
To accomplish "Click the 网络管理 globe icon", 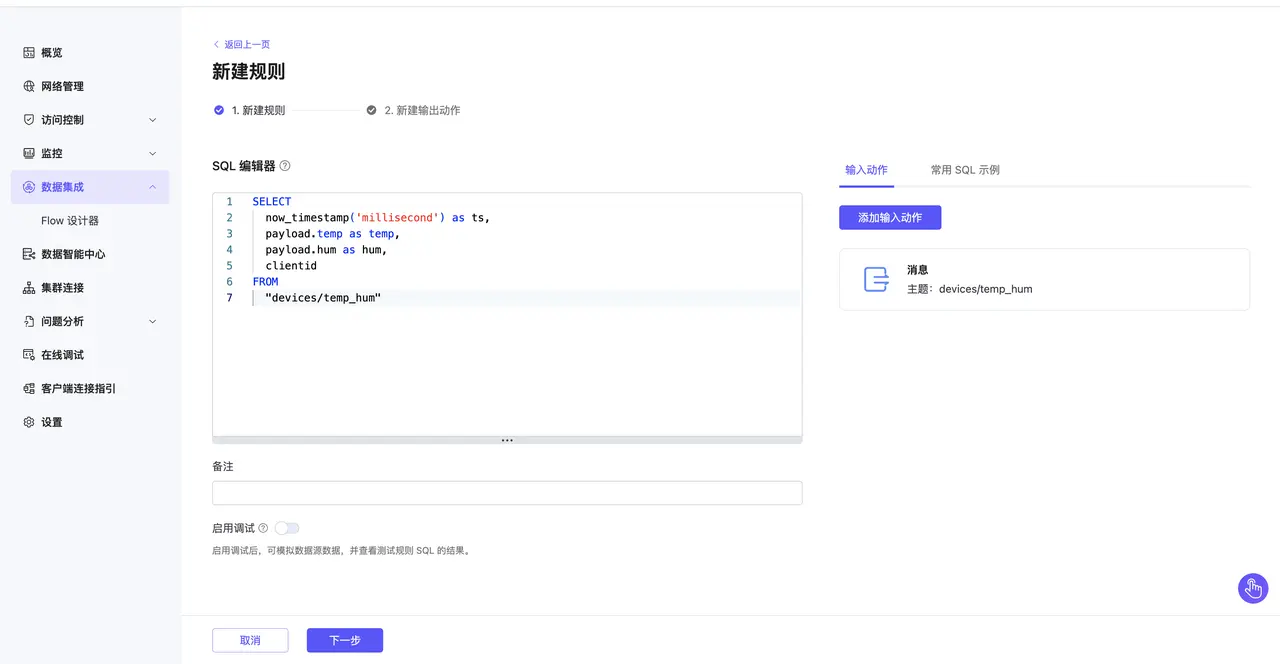I will [x=29, y=86].
